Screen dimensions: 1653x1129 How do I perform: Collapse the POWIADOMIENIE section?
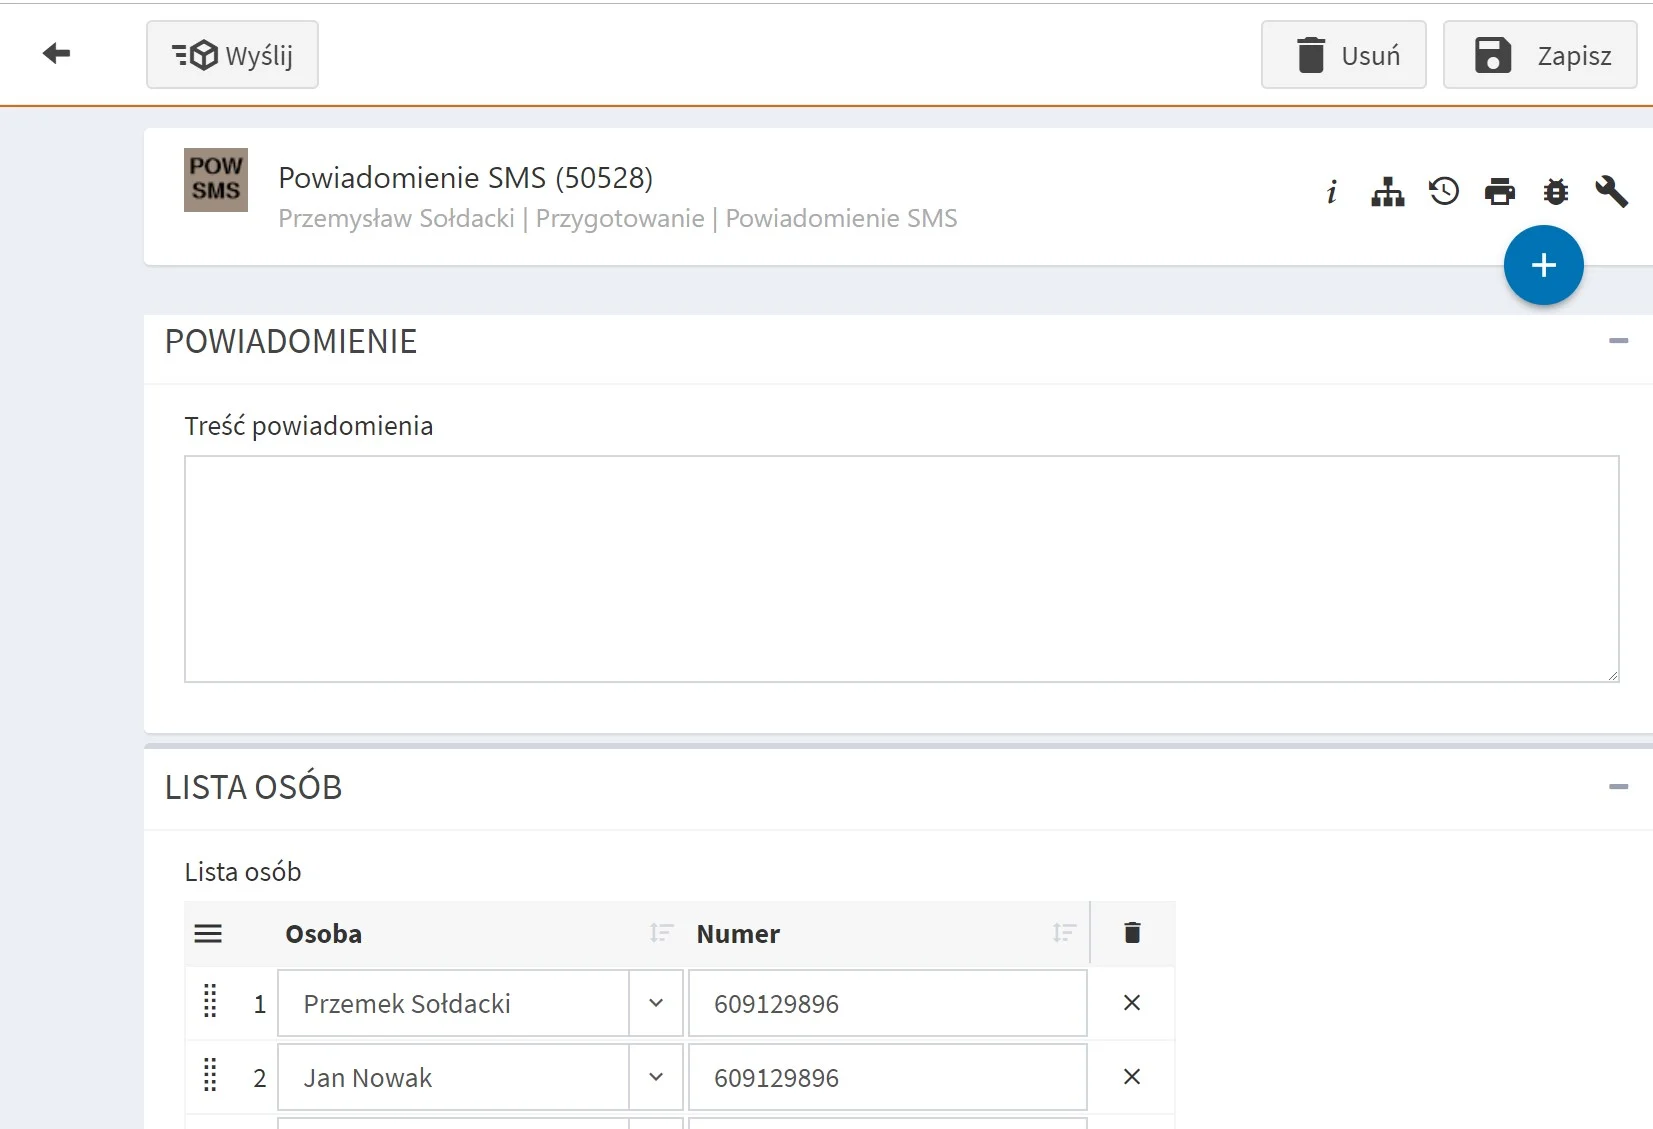(x=1618, y=341)
